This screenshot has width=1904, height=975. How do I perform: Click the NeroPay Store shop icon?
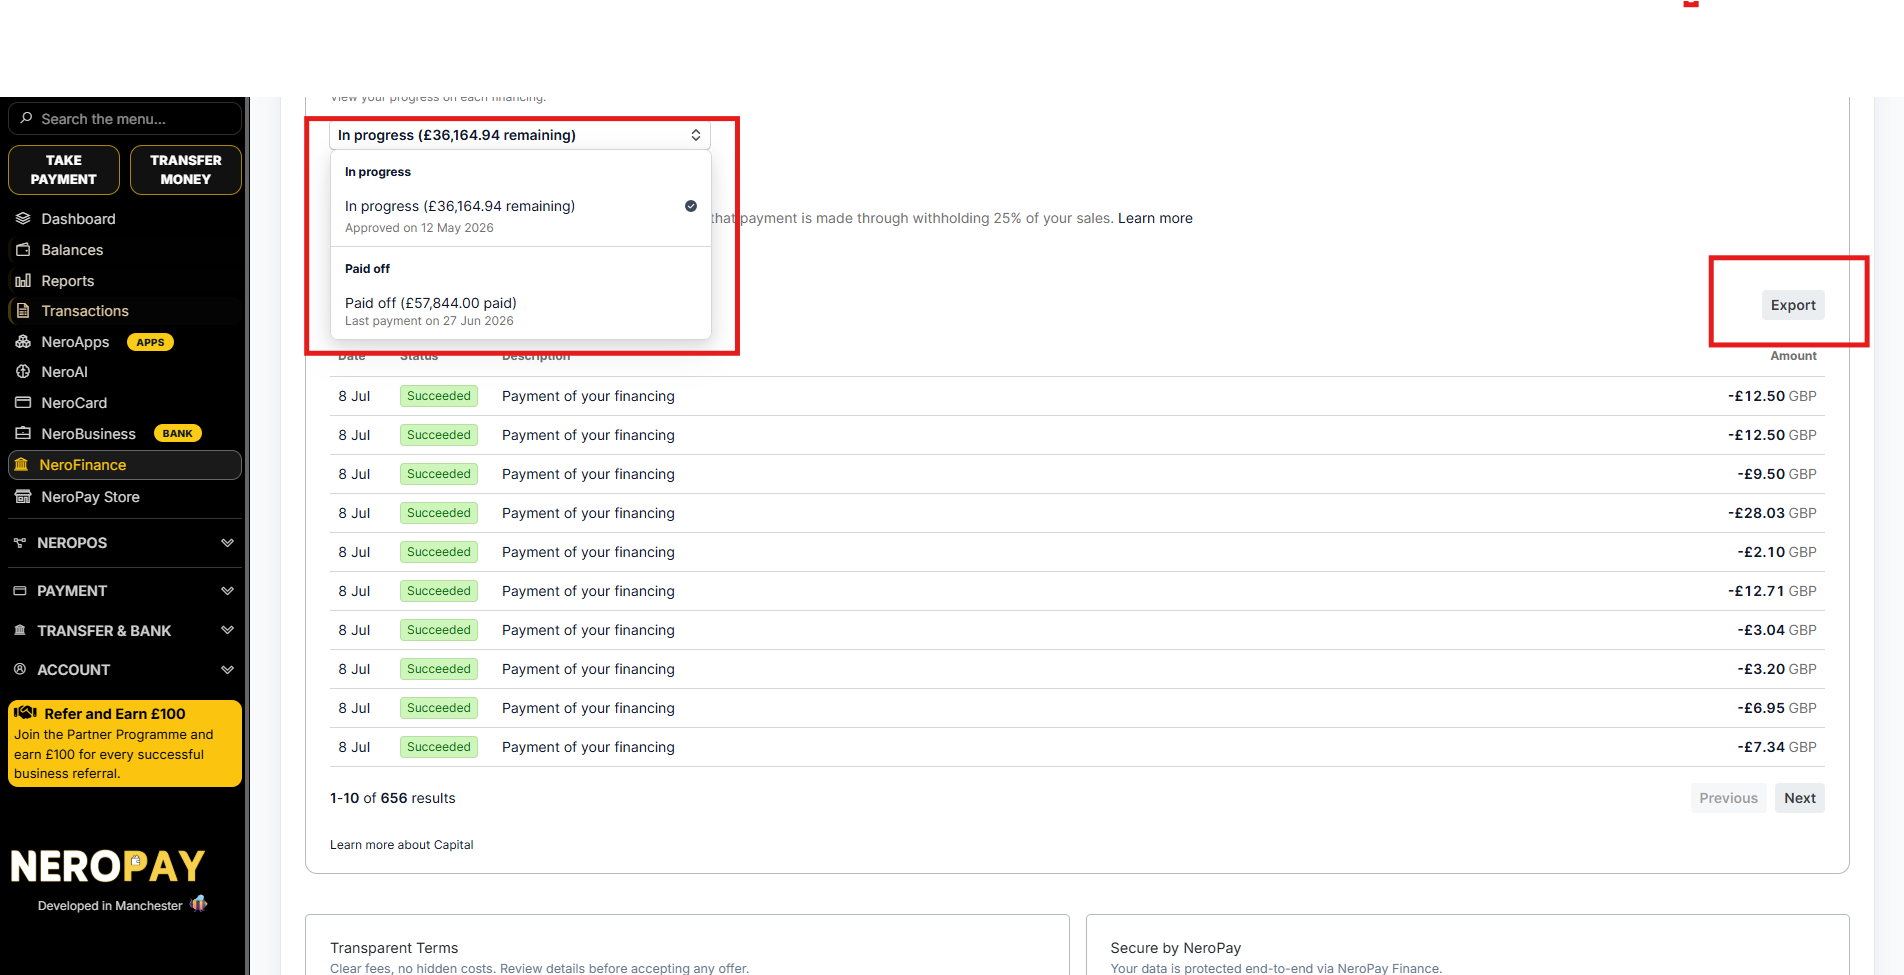(23, 496)
